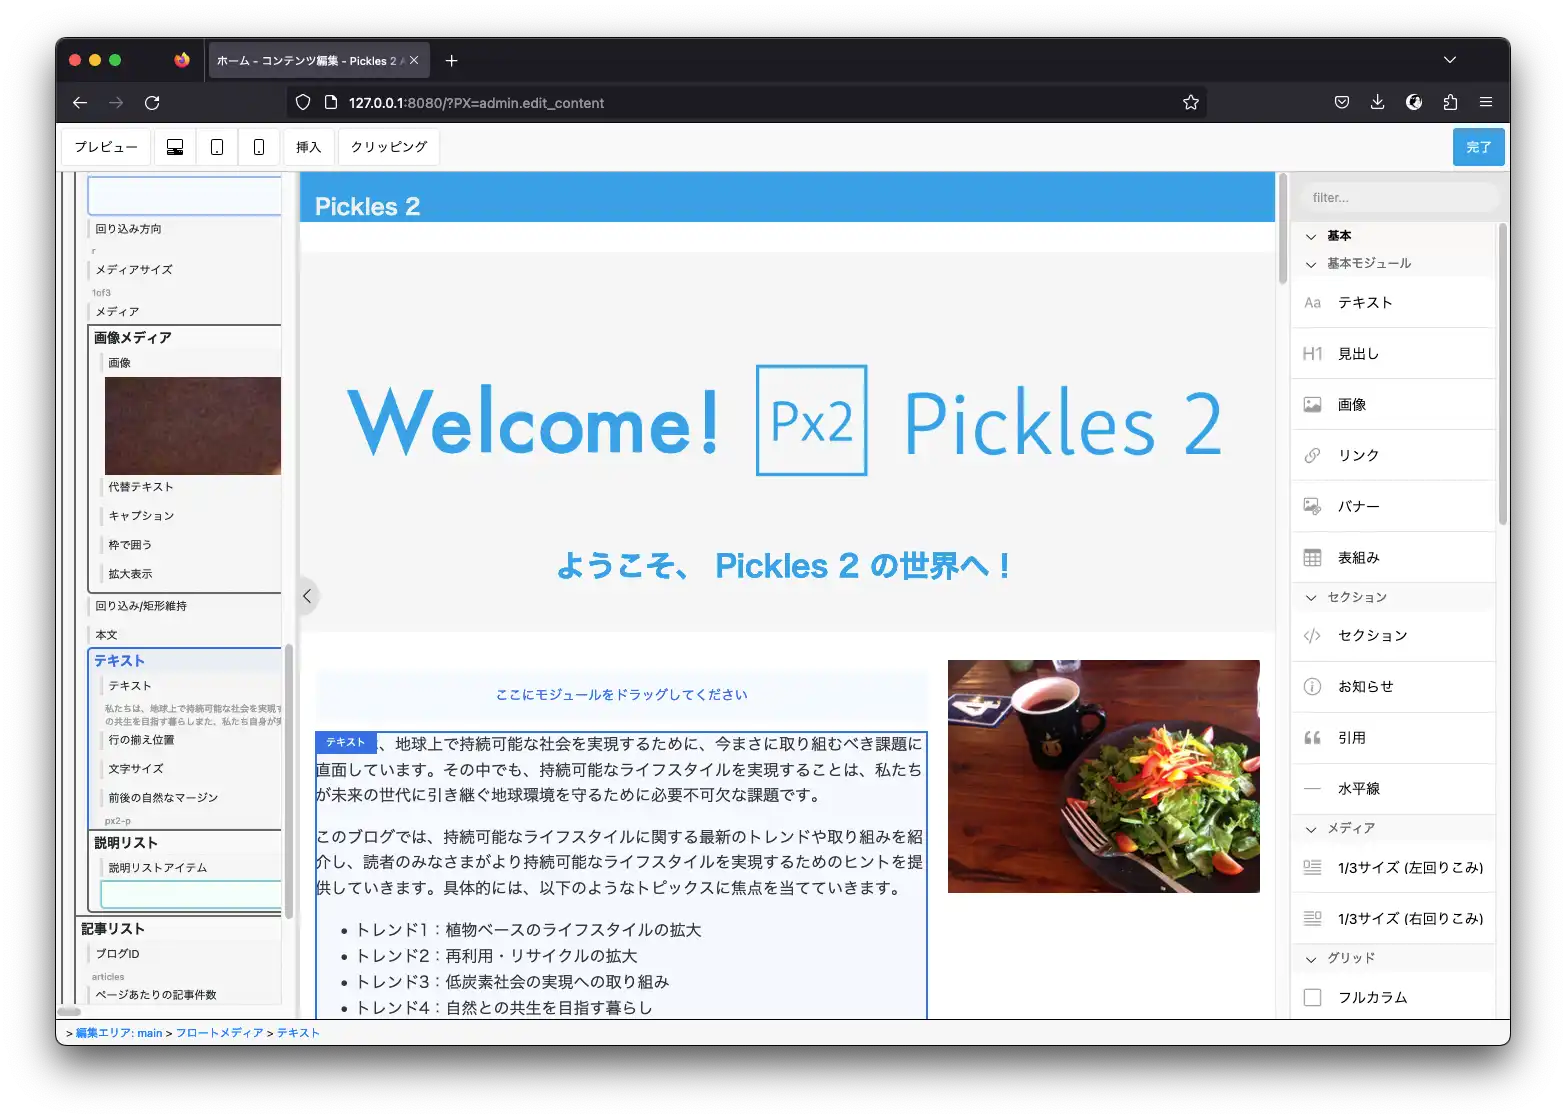The image size is (1566, 1119).
Task: Open the クリッピング menu
Action: 389,147
